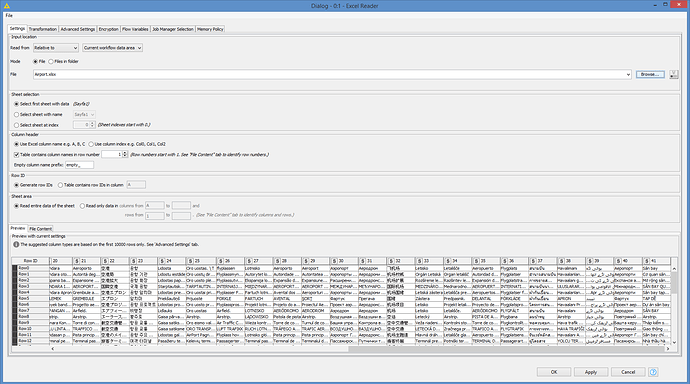Click the String type icon of column 23
690x384 pixels.
(134, 261)
